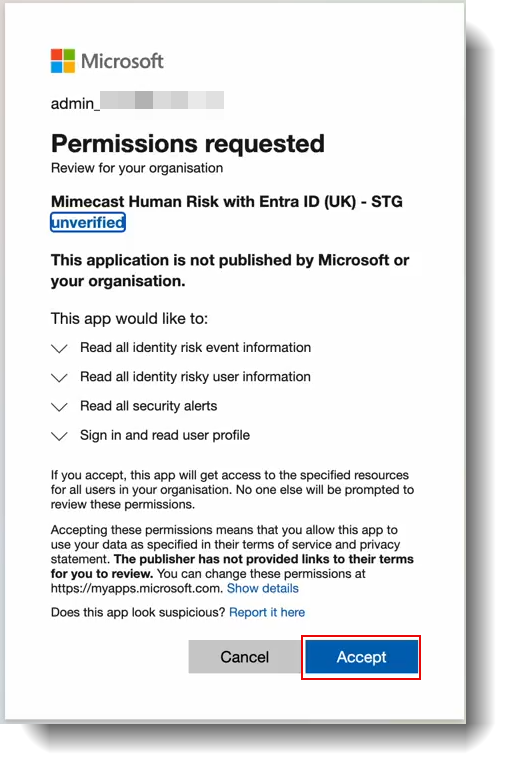Open the Show details link
516x774 pixels.
[263, 588]
